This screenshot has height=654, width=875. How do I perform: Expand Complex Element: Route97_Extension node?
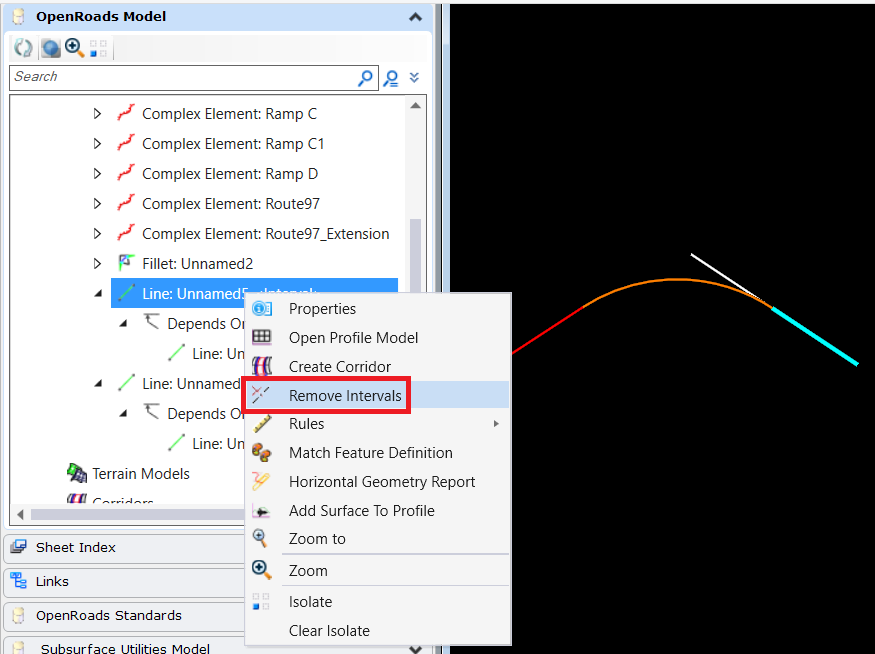coord(98,234)
